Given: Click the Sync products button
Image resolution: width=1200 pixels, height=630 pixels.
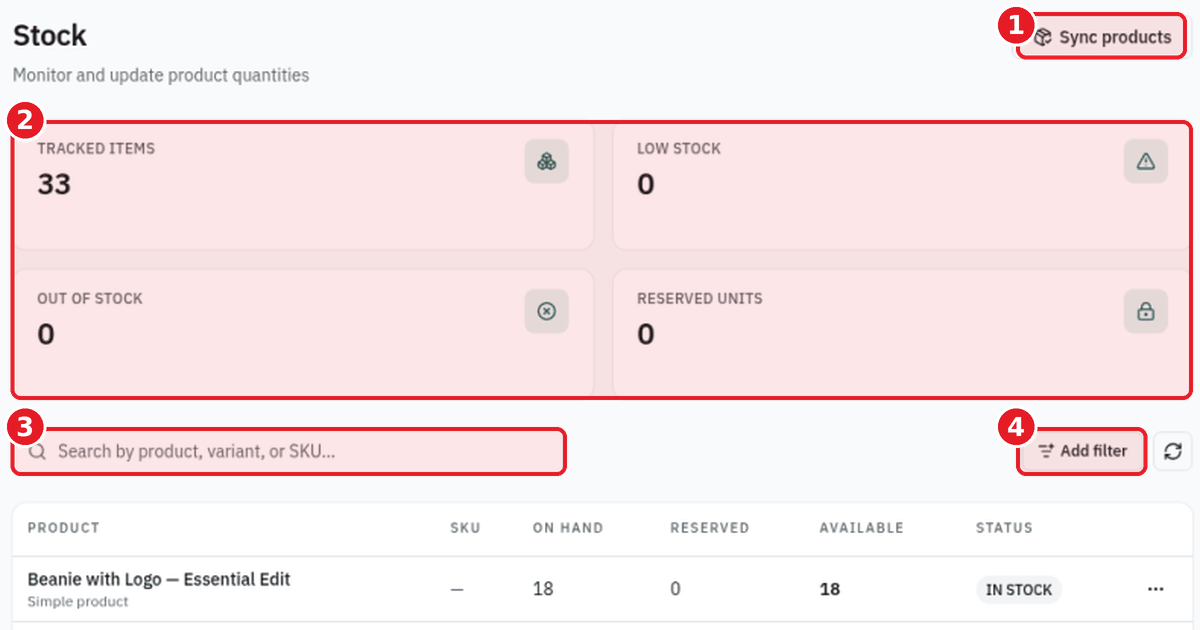Looking at the screenshot, I should 1102,37.
